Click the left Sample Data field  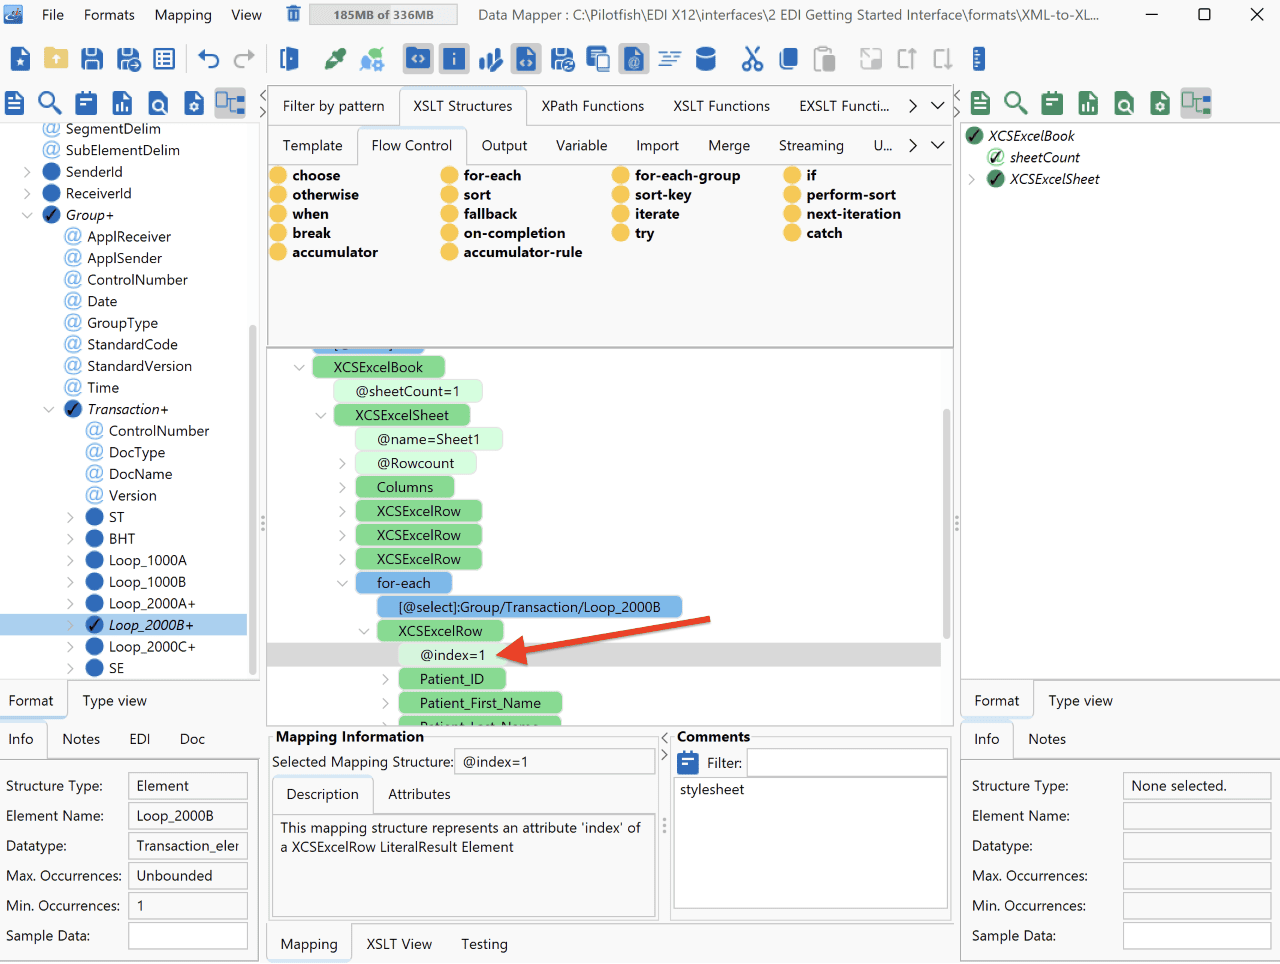click(x=188, y=936)
